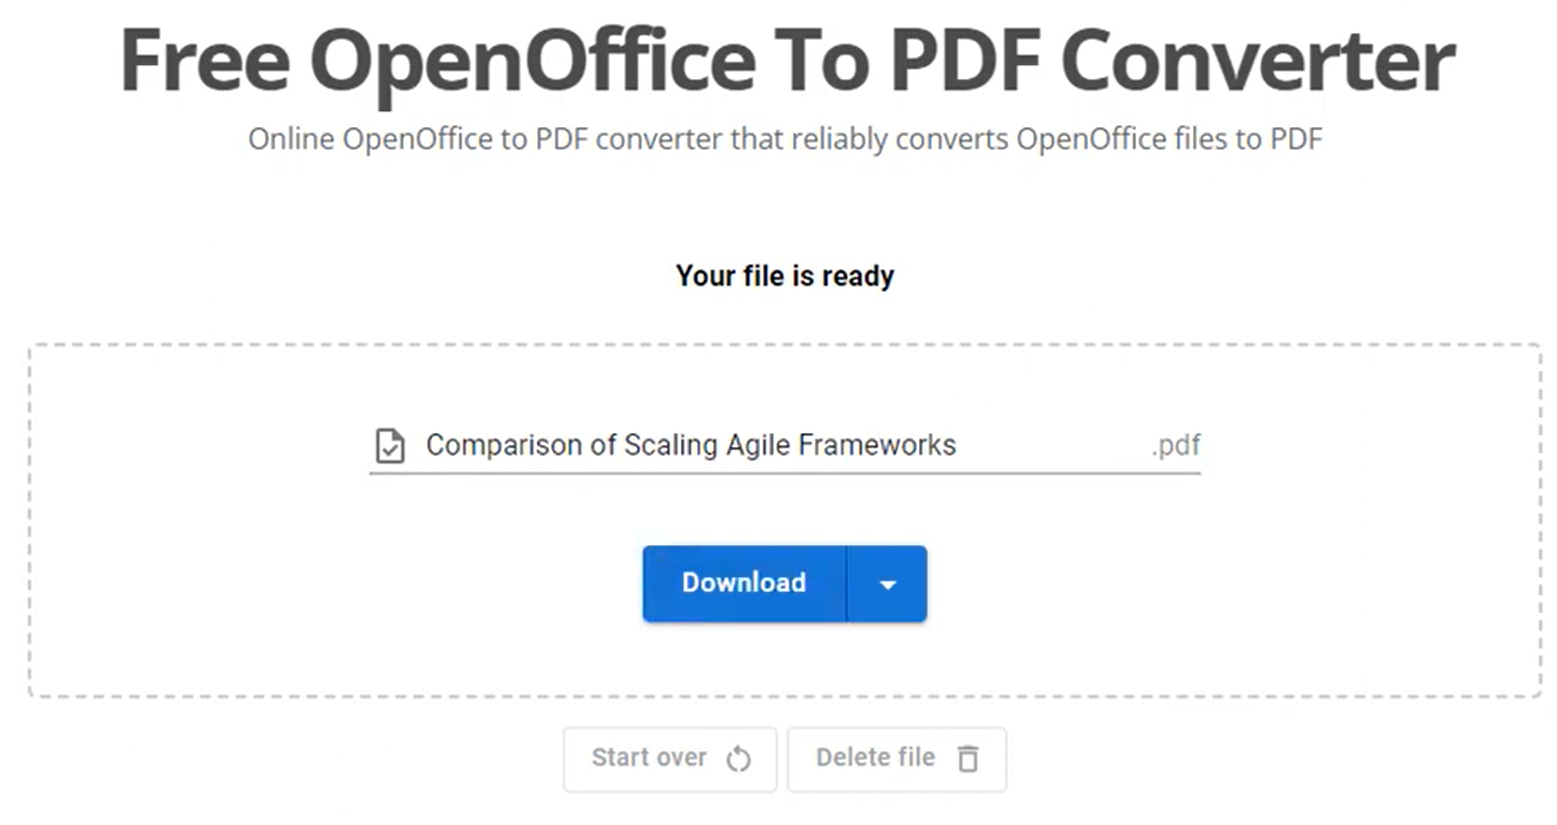
Task: Click the Online OpenOffice to PDF converter subtitle
Action: click(x=785, y=139)
